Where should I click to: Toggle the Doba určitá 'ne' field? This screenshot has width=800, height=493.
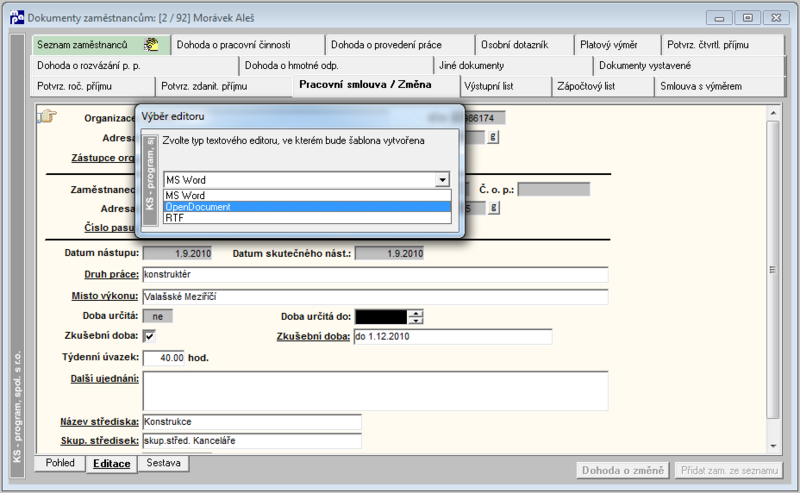click(158, 316)
